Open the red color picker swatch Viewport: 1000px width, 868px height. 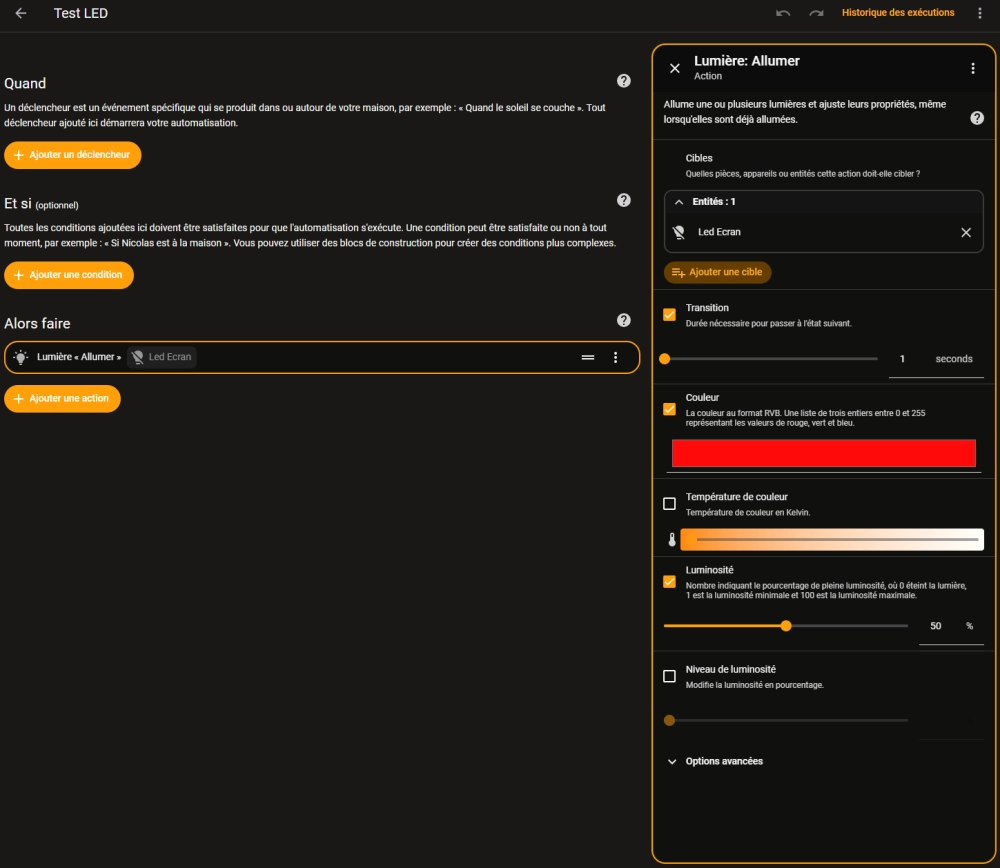823,453
